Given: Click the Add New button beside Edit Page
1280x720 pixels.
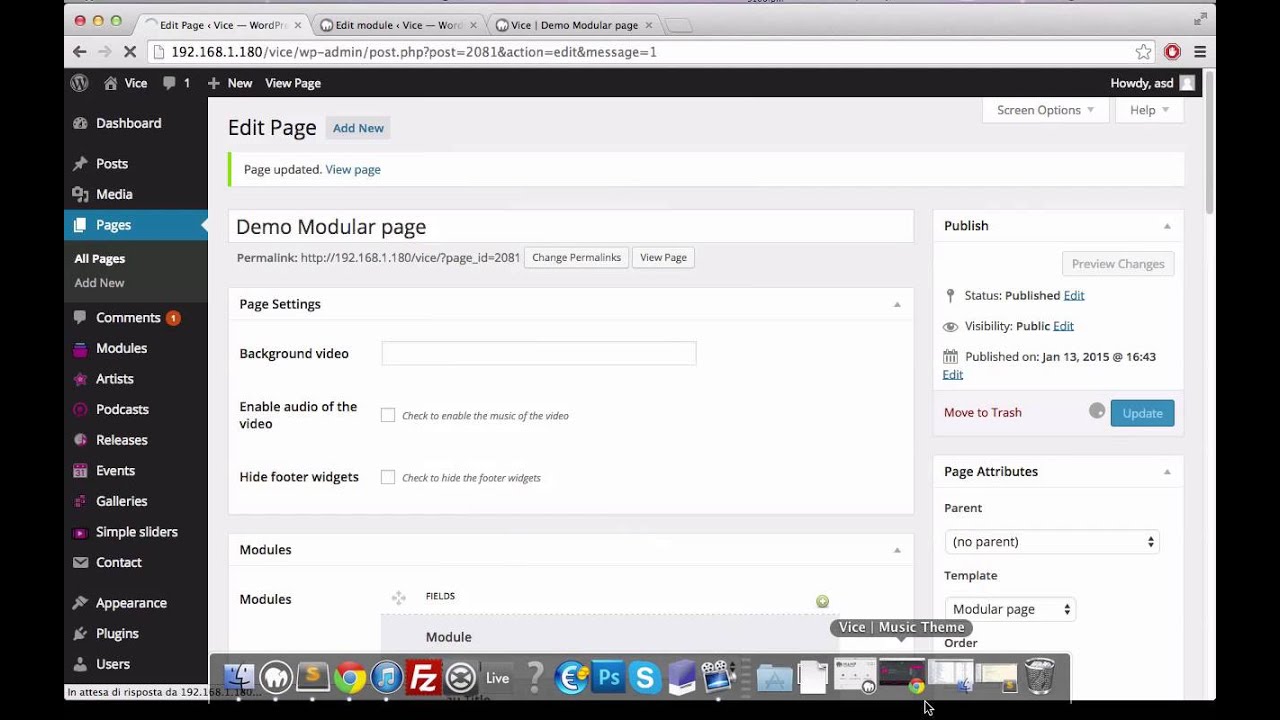Looking at the screenshot, I should (x=358, y=128).
